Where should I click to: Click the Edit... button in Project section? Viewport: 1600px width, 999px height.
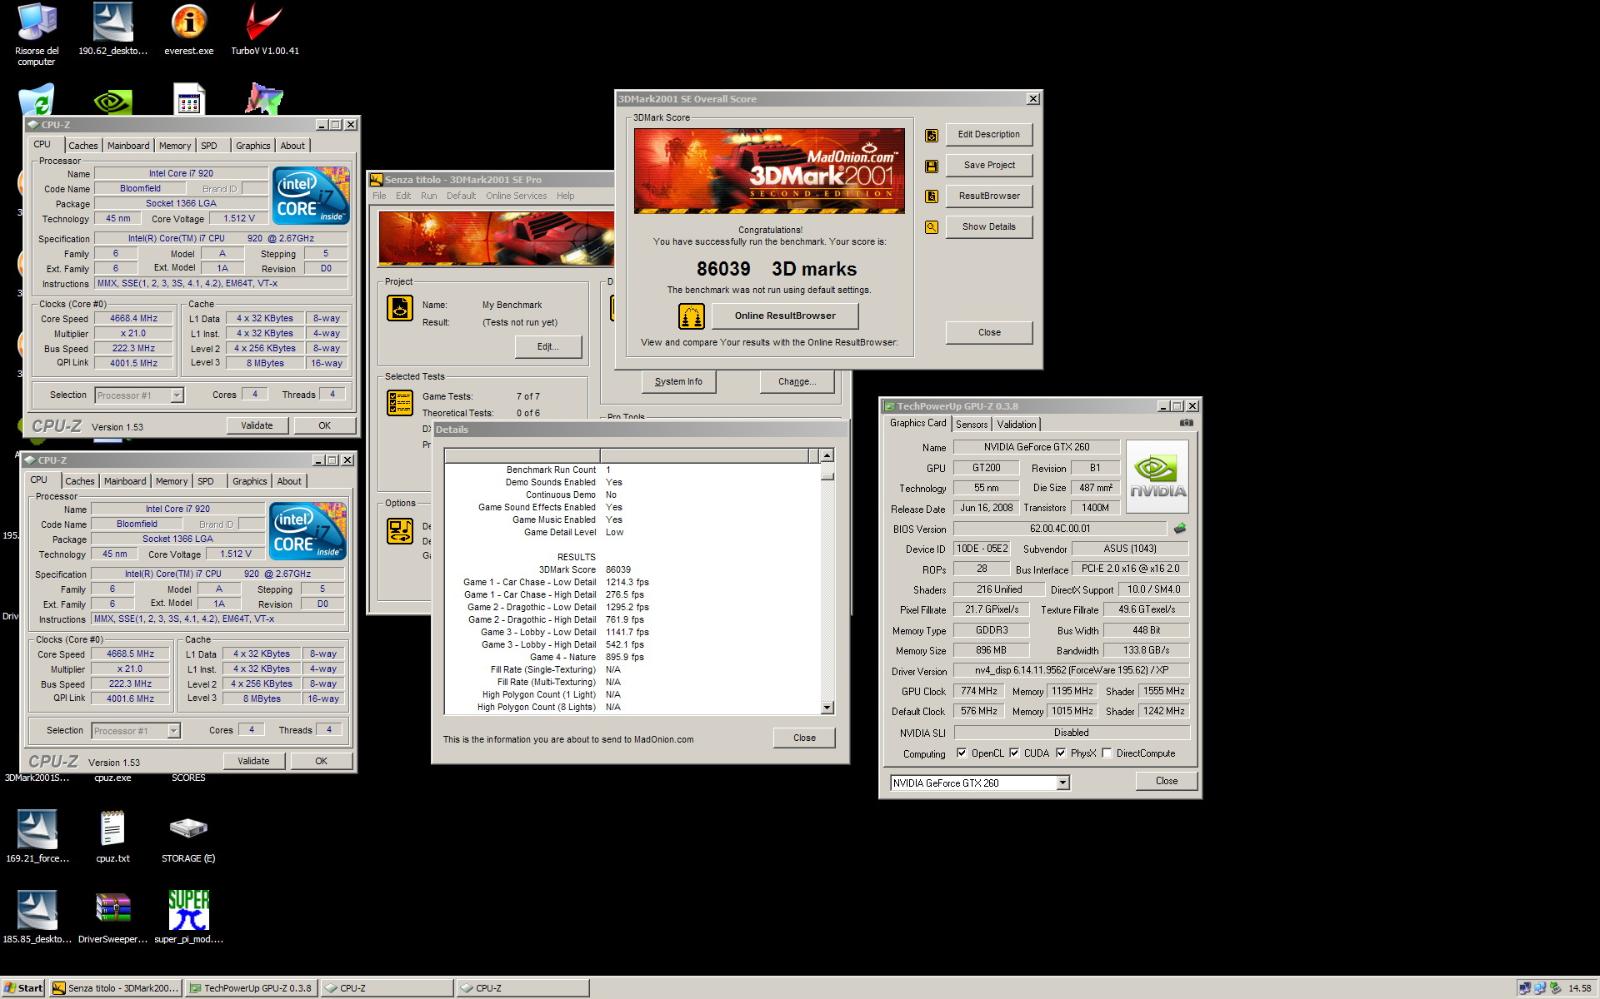(x=547, y=347)
